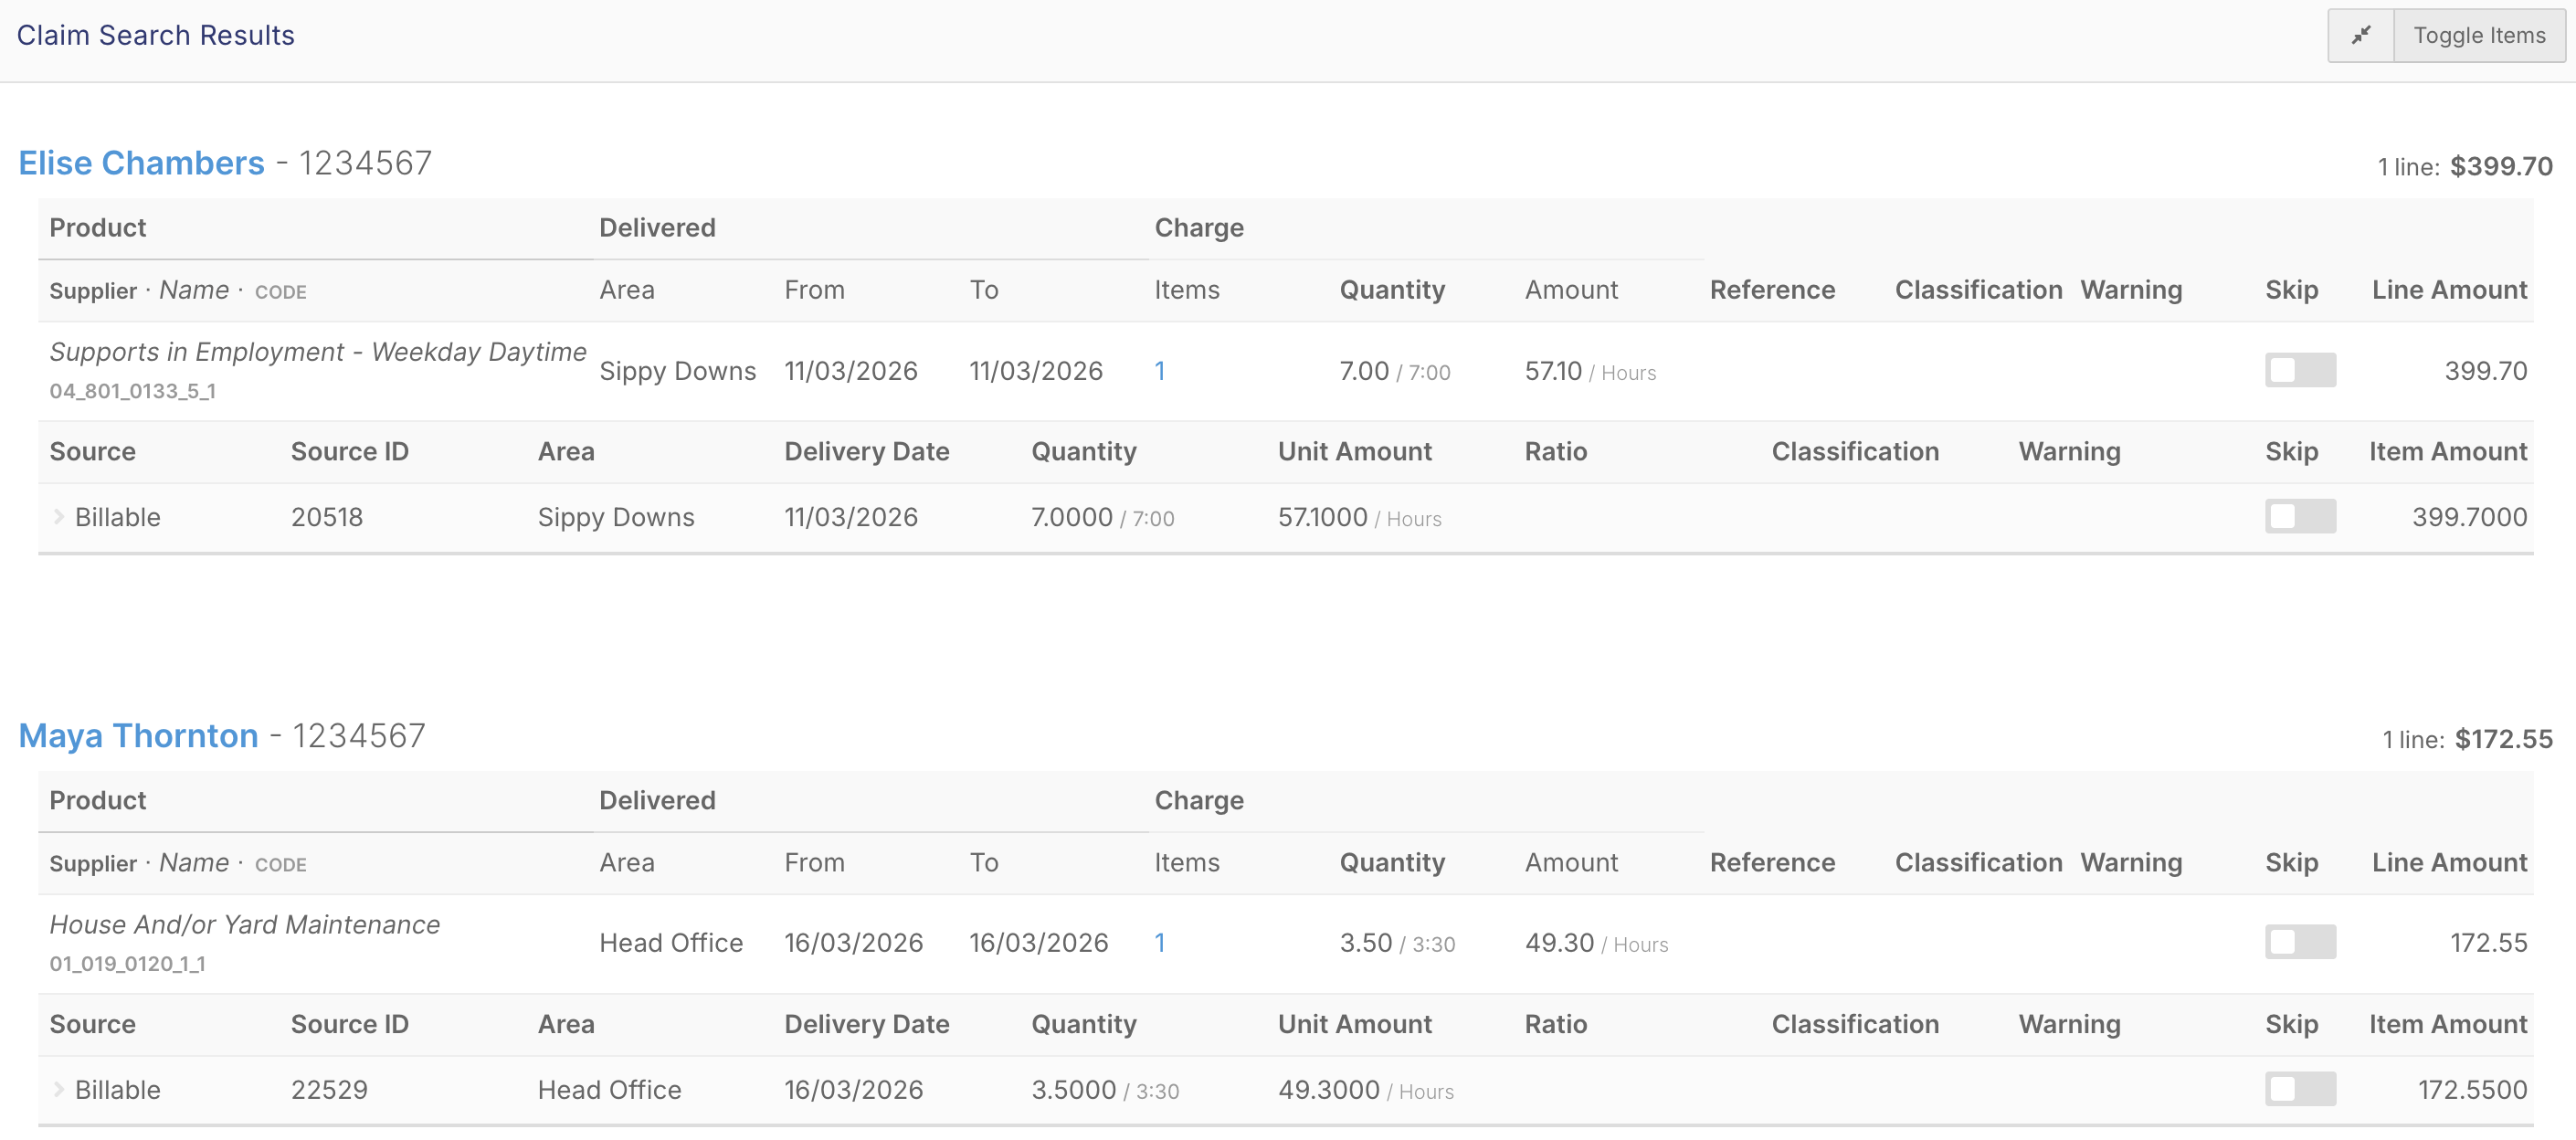
Task: Click line amount 399.70 value
Action: pyautogui.click(x=2486, y=371)
